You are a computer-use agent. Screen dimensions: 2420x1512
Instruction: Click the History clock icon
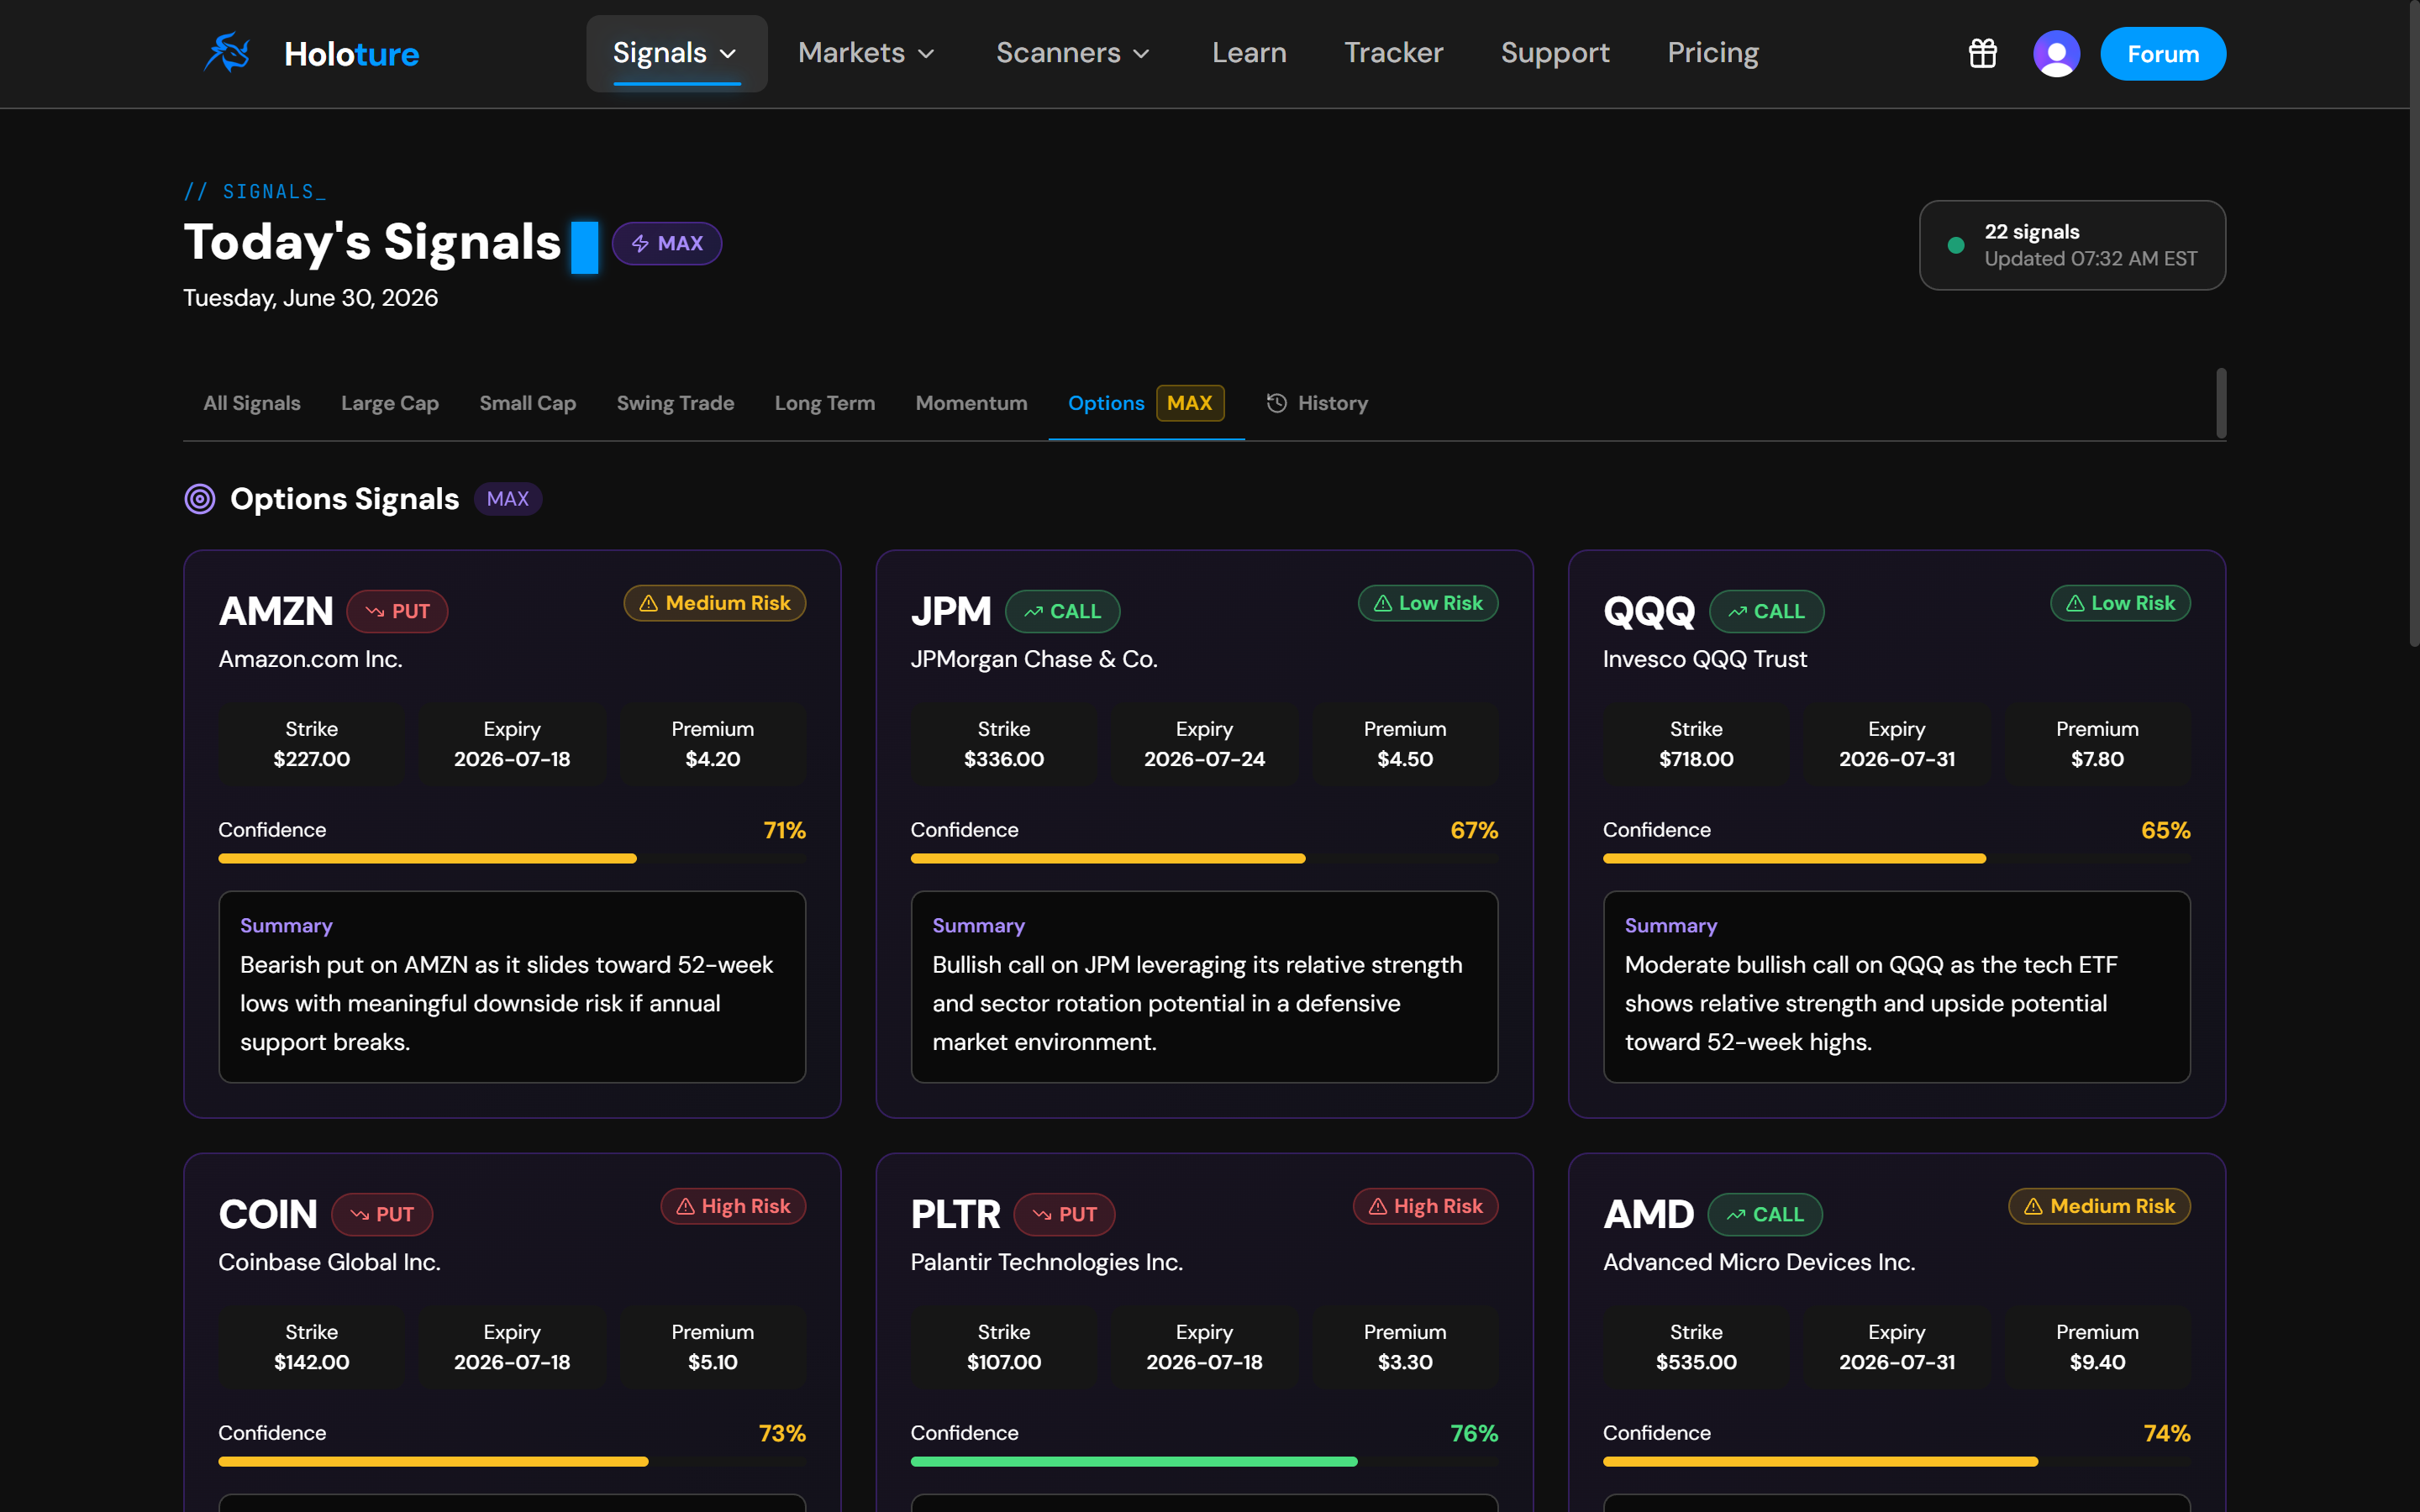[x=1276, y=403]
